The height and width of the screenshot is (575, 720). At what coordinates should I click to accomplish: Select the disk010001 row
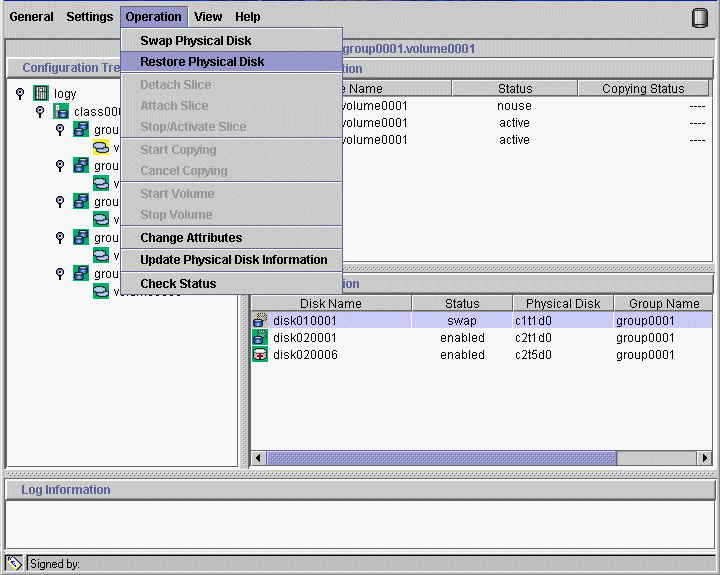click(x=482, y=320)
